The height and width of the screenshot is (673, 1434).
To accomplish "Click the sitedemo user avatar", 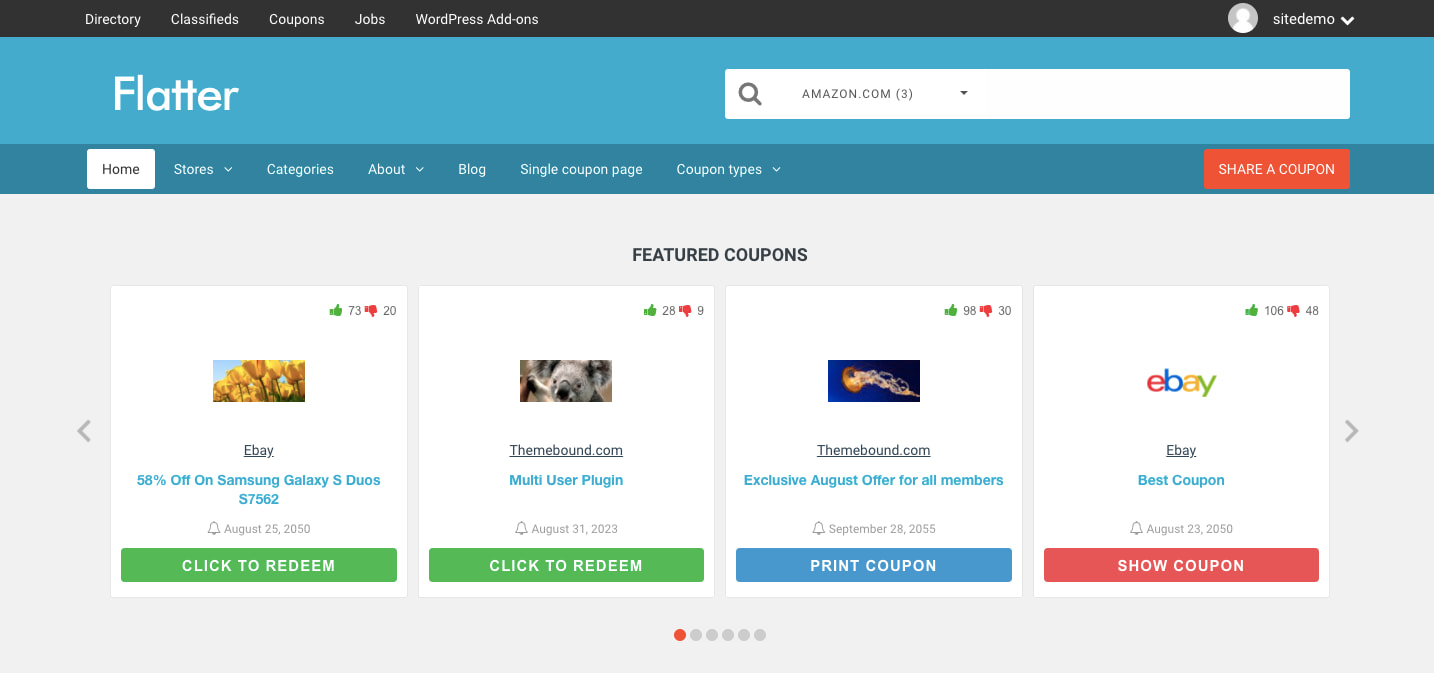I will 1243,19.
